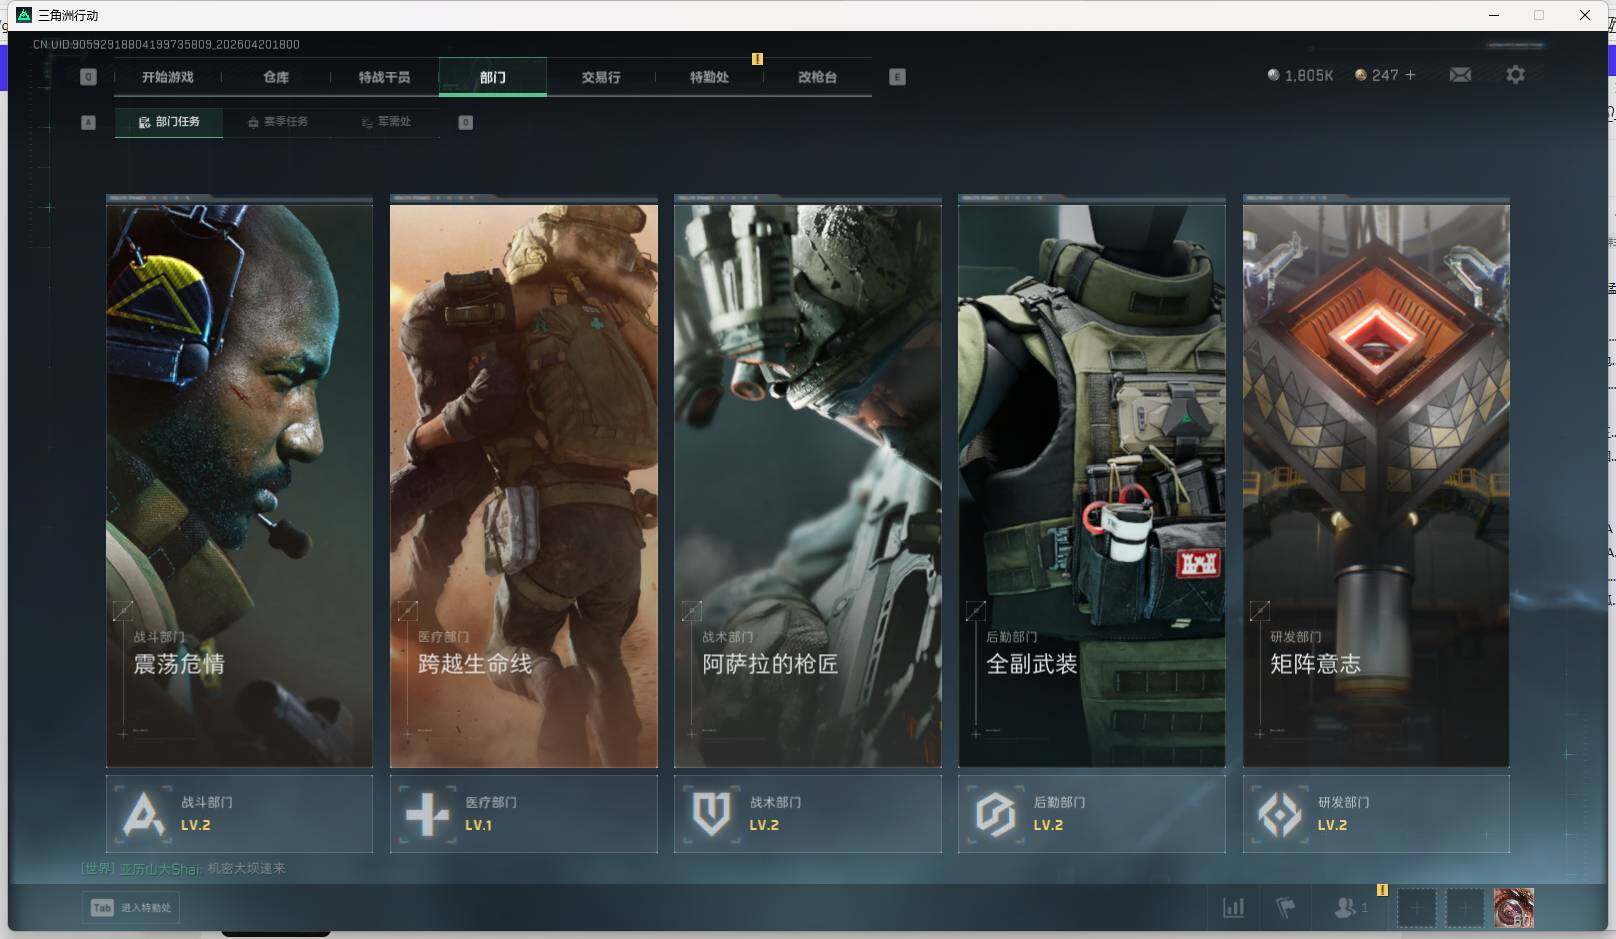Screen dimensions: 1616x939
Task: Switch to the 特战干员 tab
Action: (x=384, y=77)
